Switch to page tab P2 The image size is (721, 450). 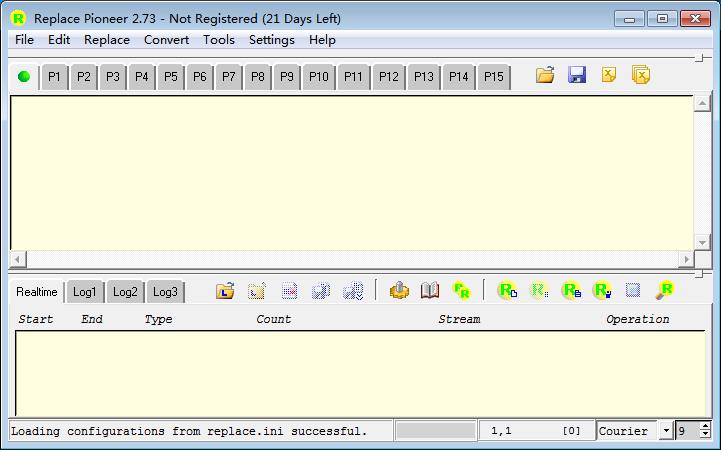84,77
